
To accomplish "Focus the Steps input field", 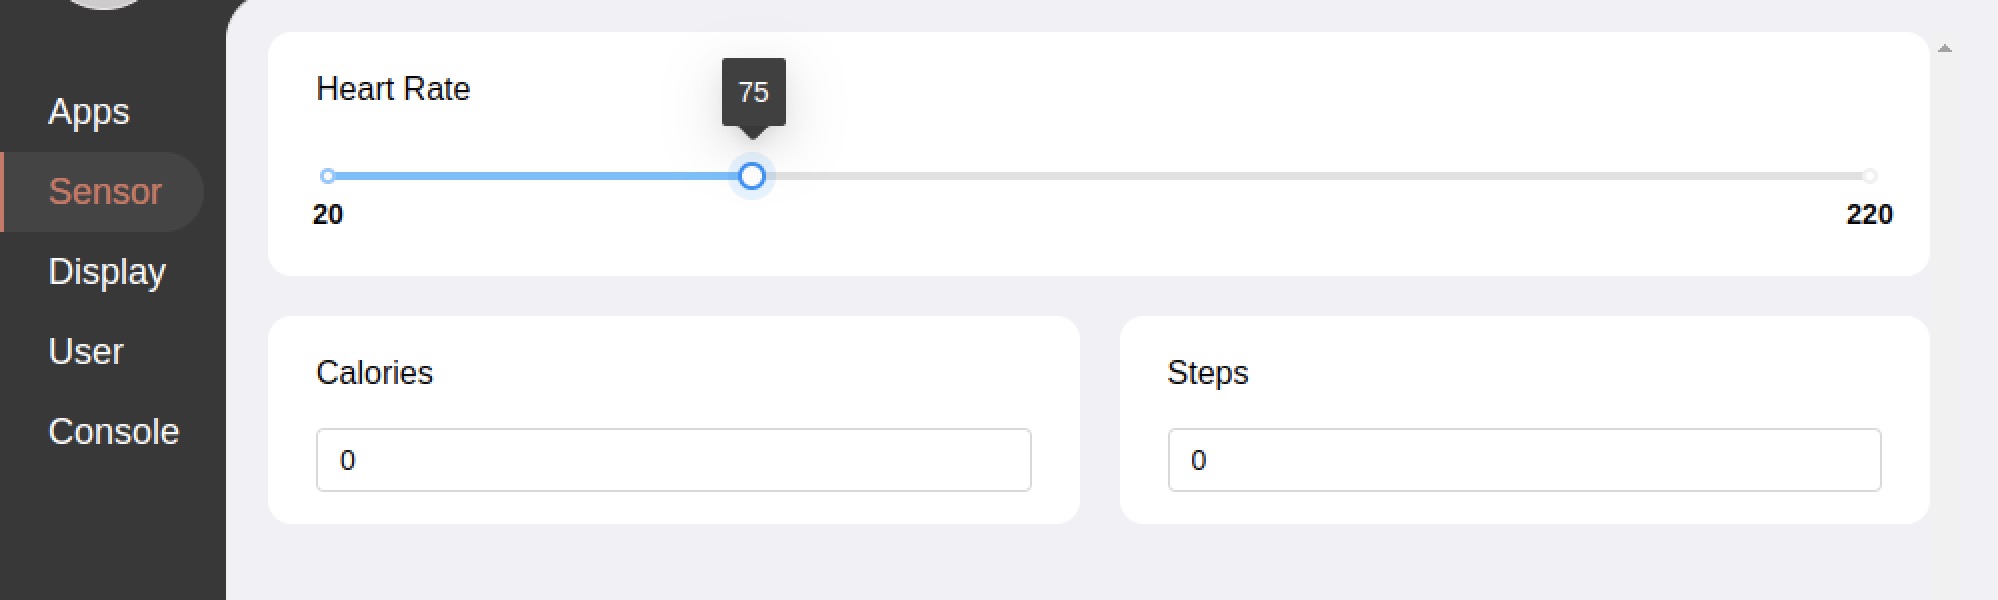I will (x=1524, y=460).
